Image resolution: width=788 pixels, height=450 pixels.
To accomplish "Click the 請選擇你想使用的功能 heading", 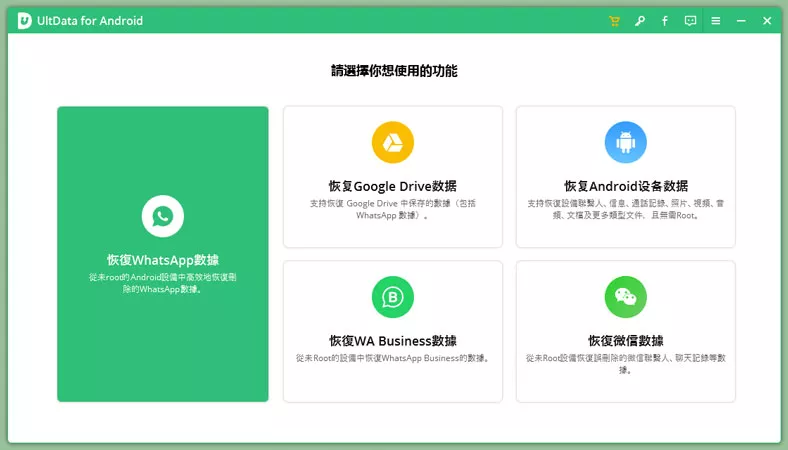I will pyautogui.click(x=394, y=71).
